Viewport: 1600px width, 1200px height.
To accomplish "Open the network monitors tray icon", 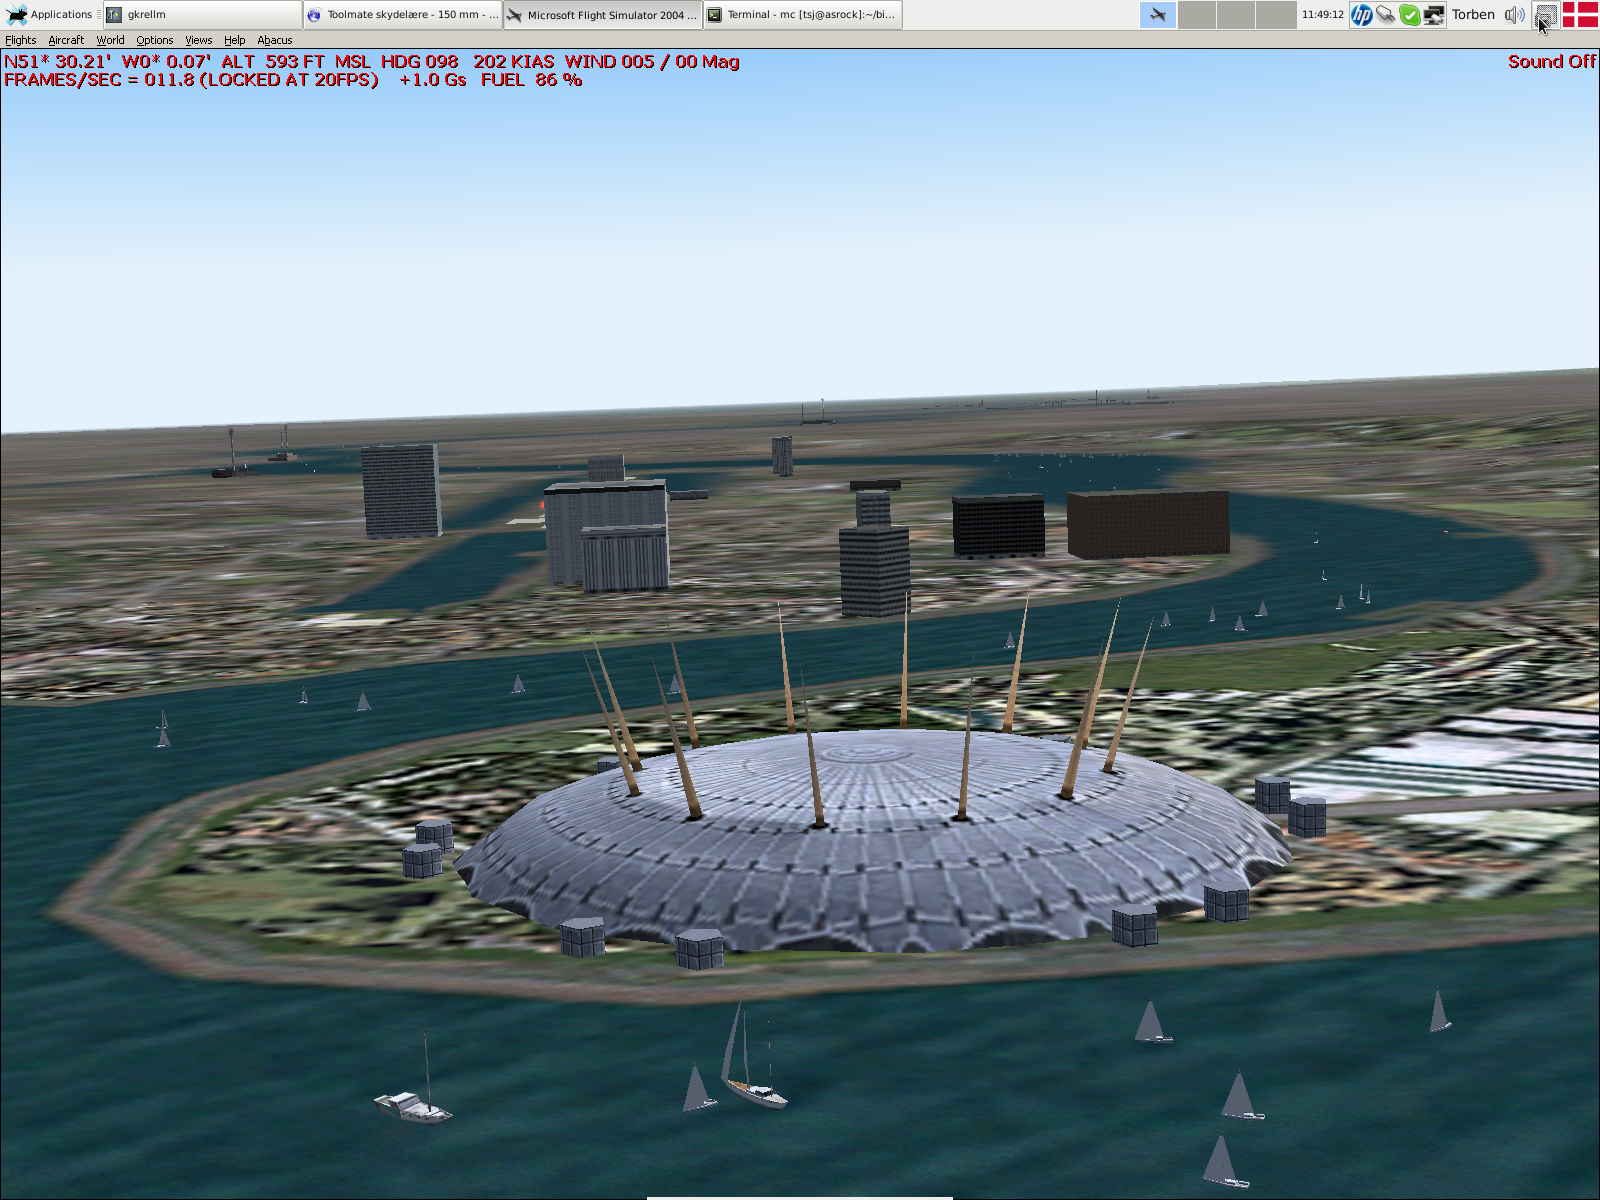I will tap(1433, 15).
